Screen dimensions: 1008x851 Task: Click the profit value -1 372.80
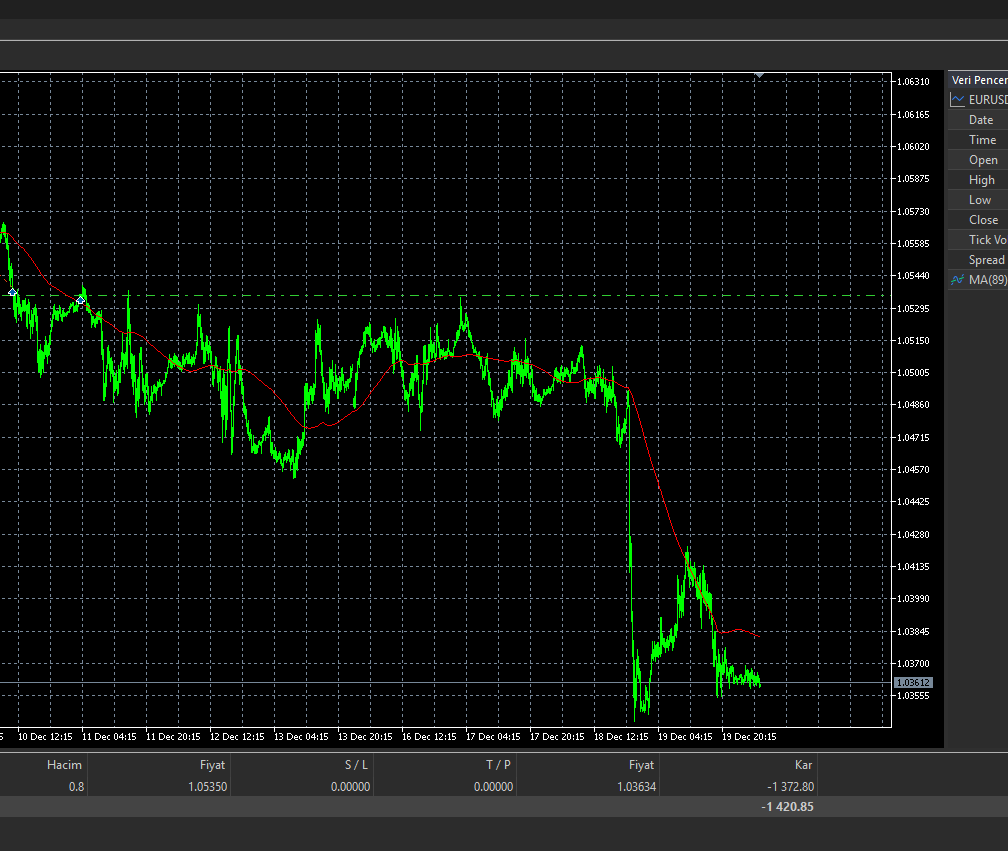tap(791, 787)
